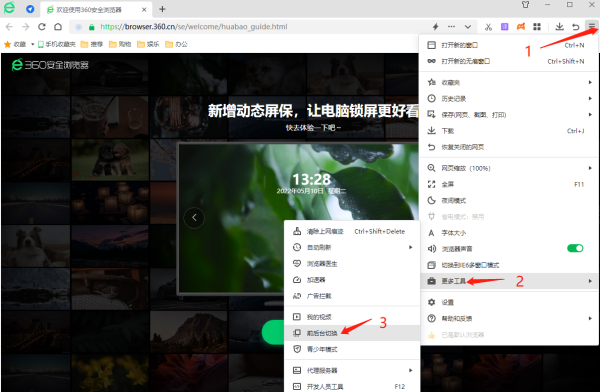
Task: Close the 欢迎使用360安全浏览器 tab
Action: [144, 10]
